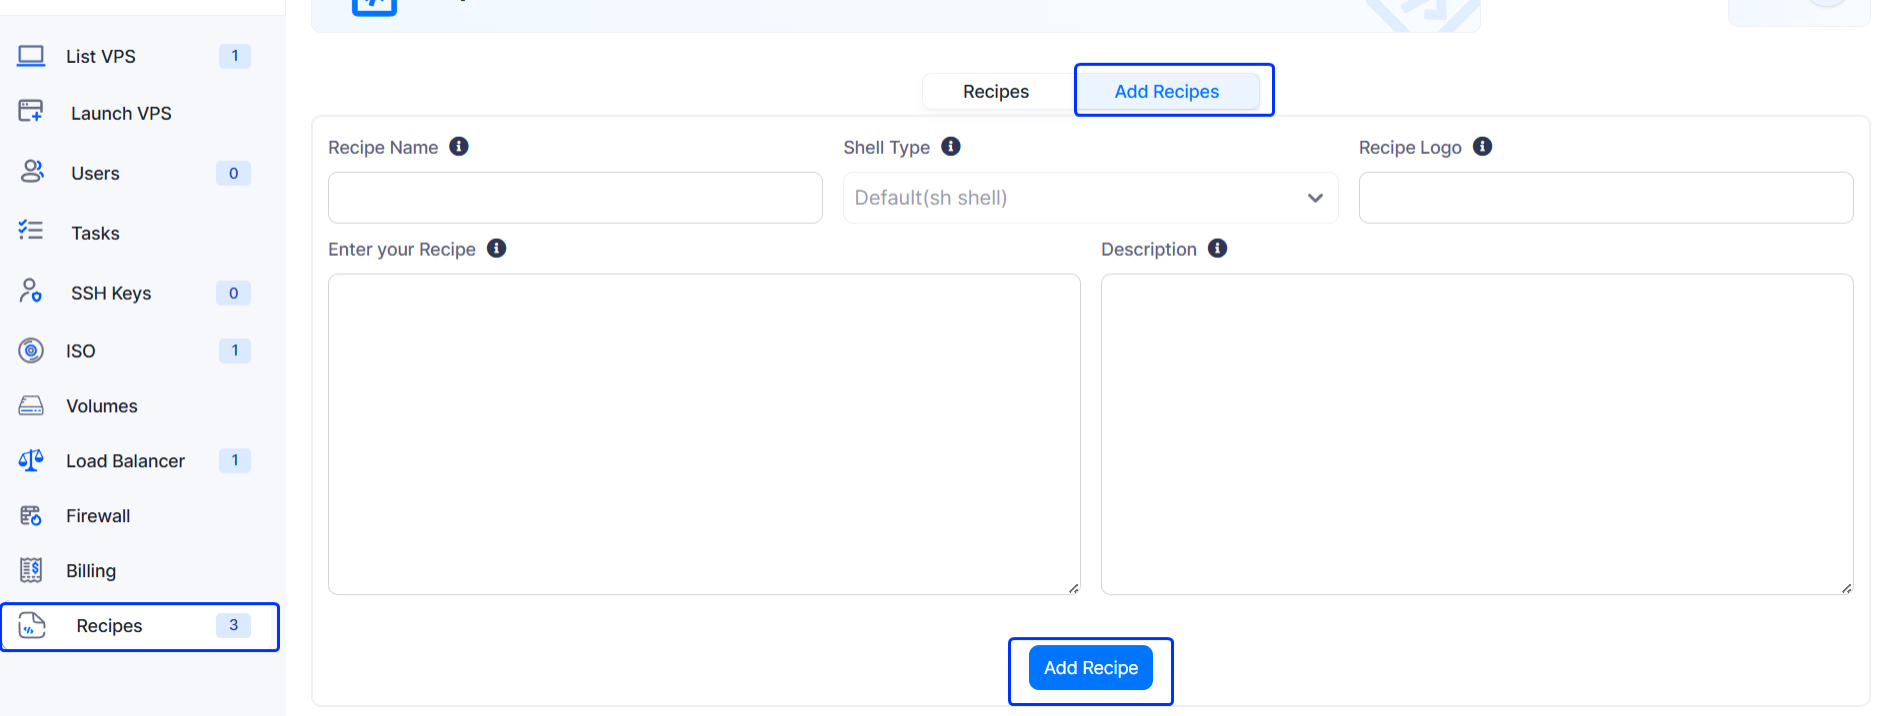Click inside the Description text area
The image size is (1895, 716).
coord(1476,434)
